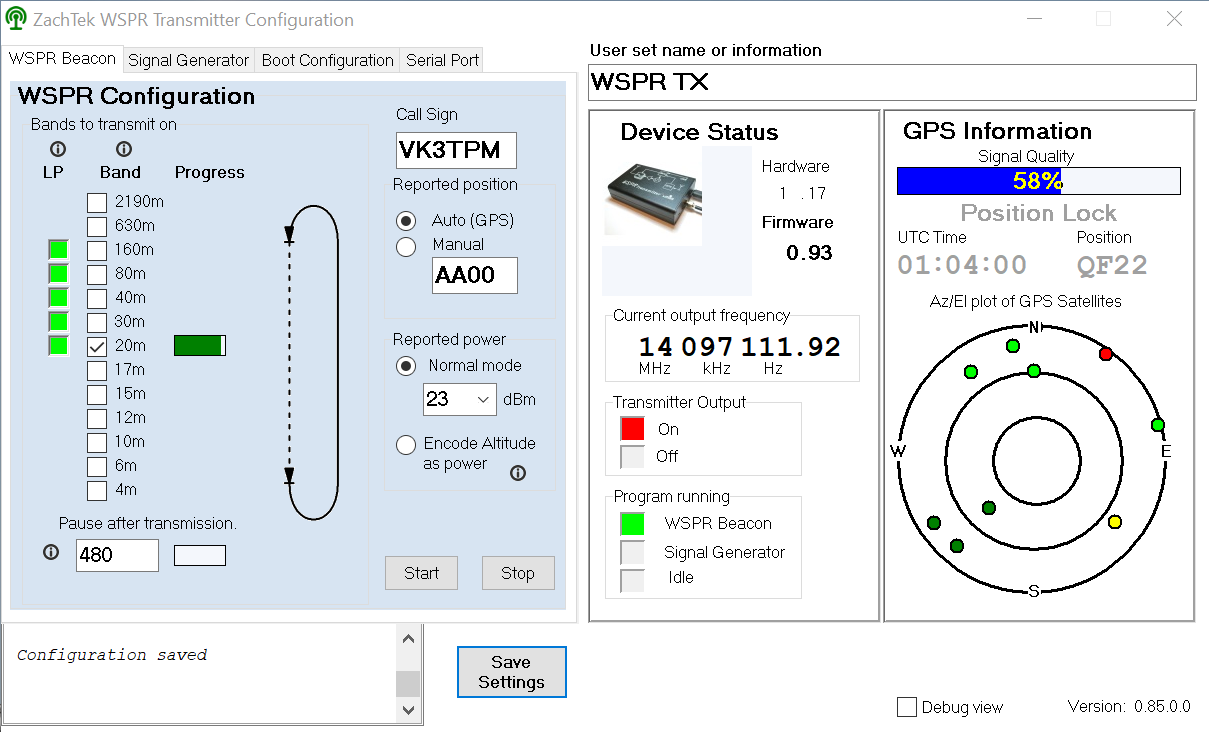Click the log scrollbar up arrow
Screen dimensions: 1209x732
pyautogui.click(x=408, y=639)
